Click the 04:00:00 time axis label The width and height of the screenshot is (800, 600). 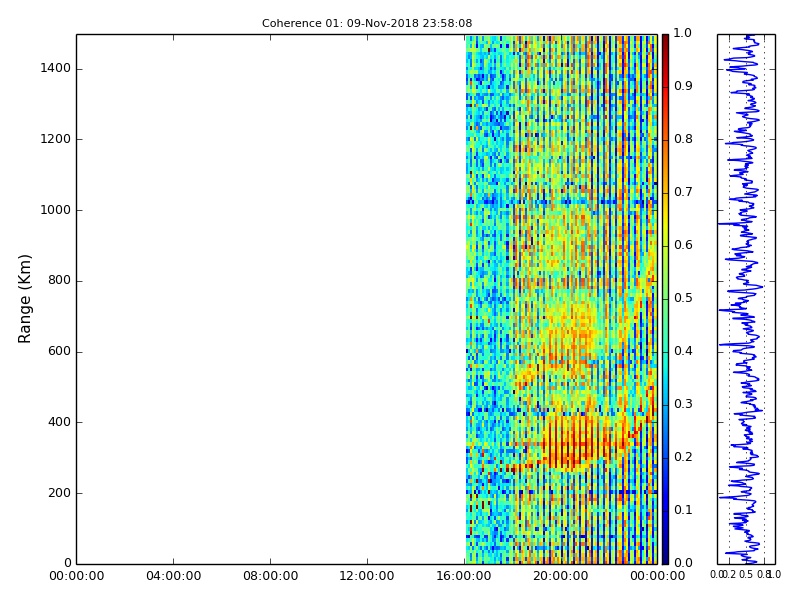[x=173, y=576]
